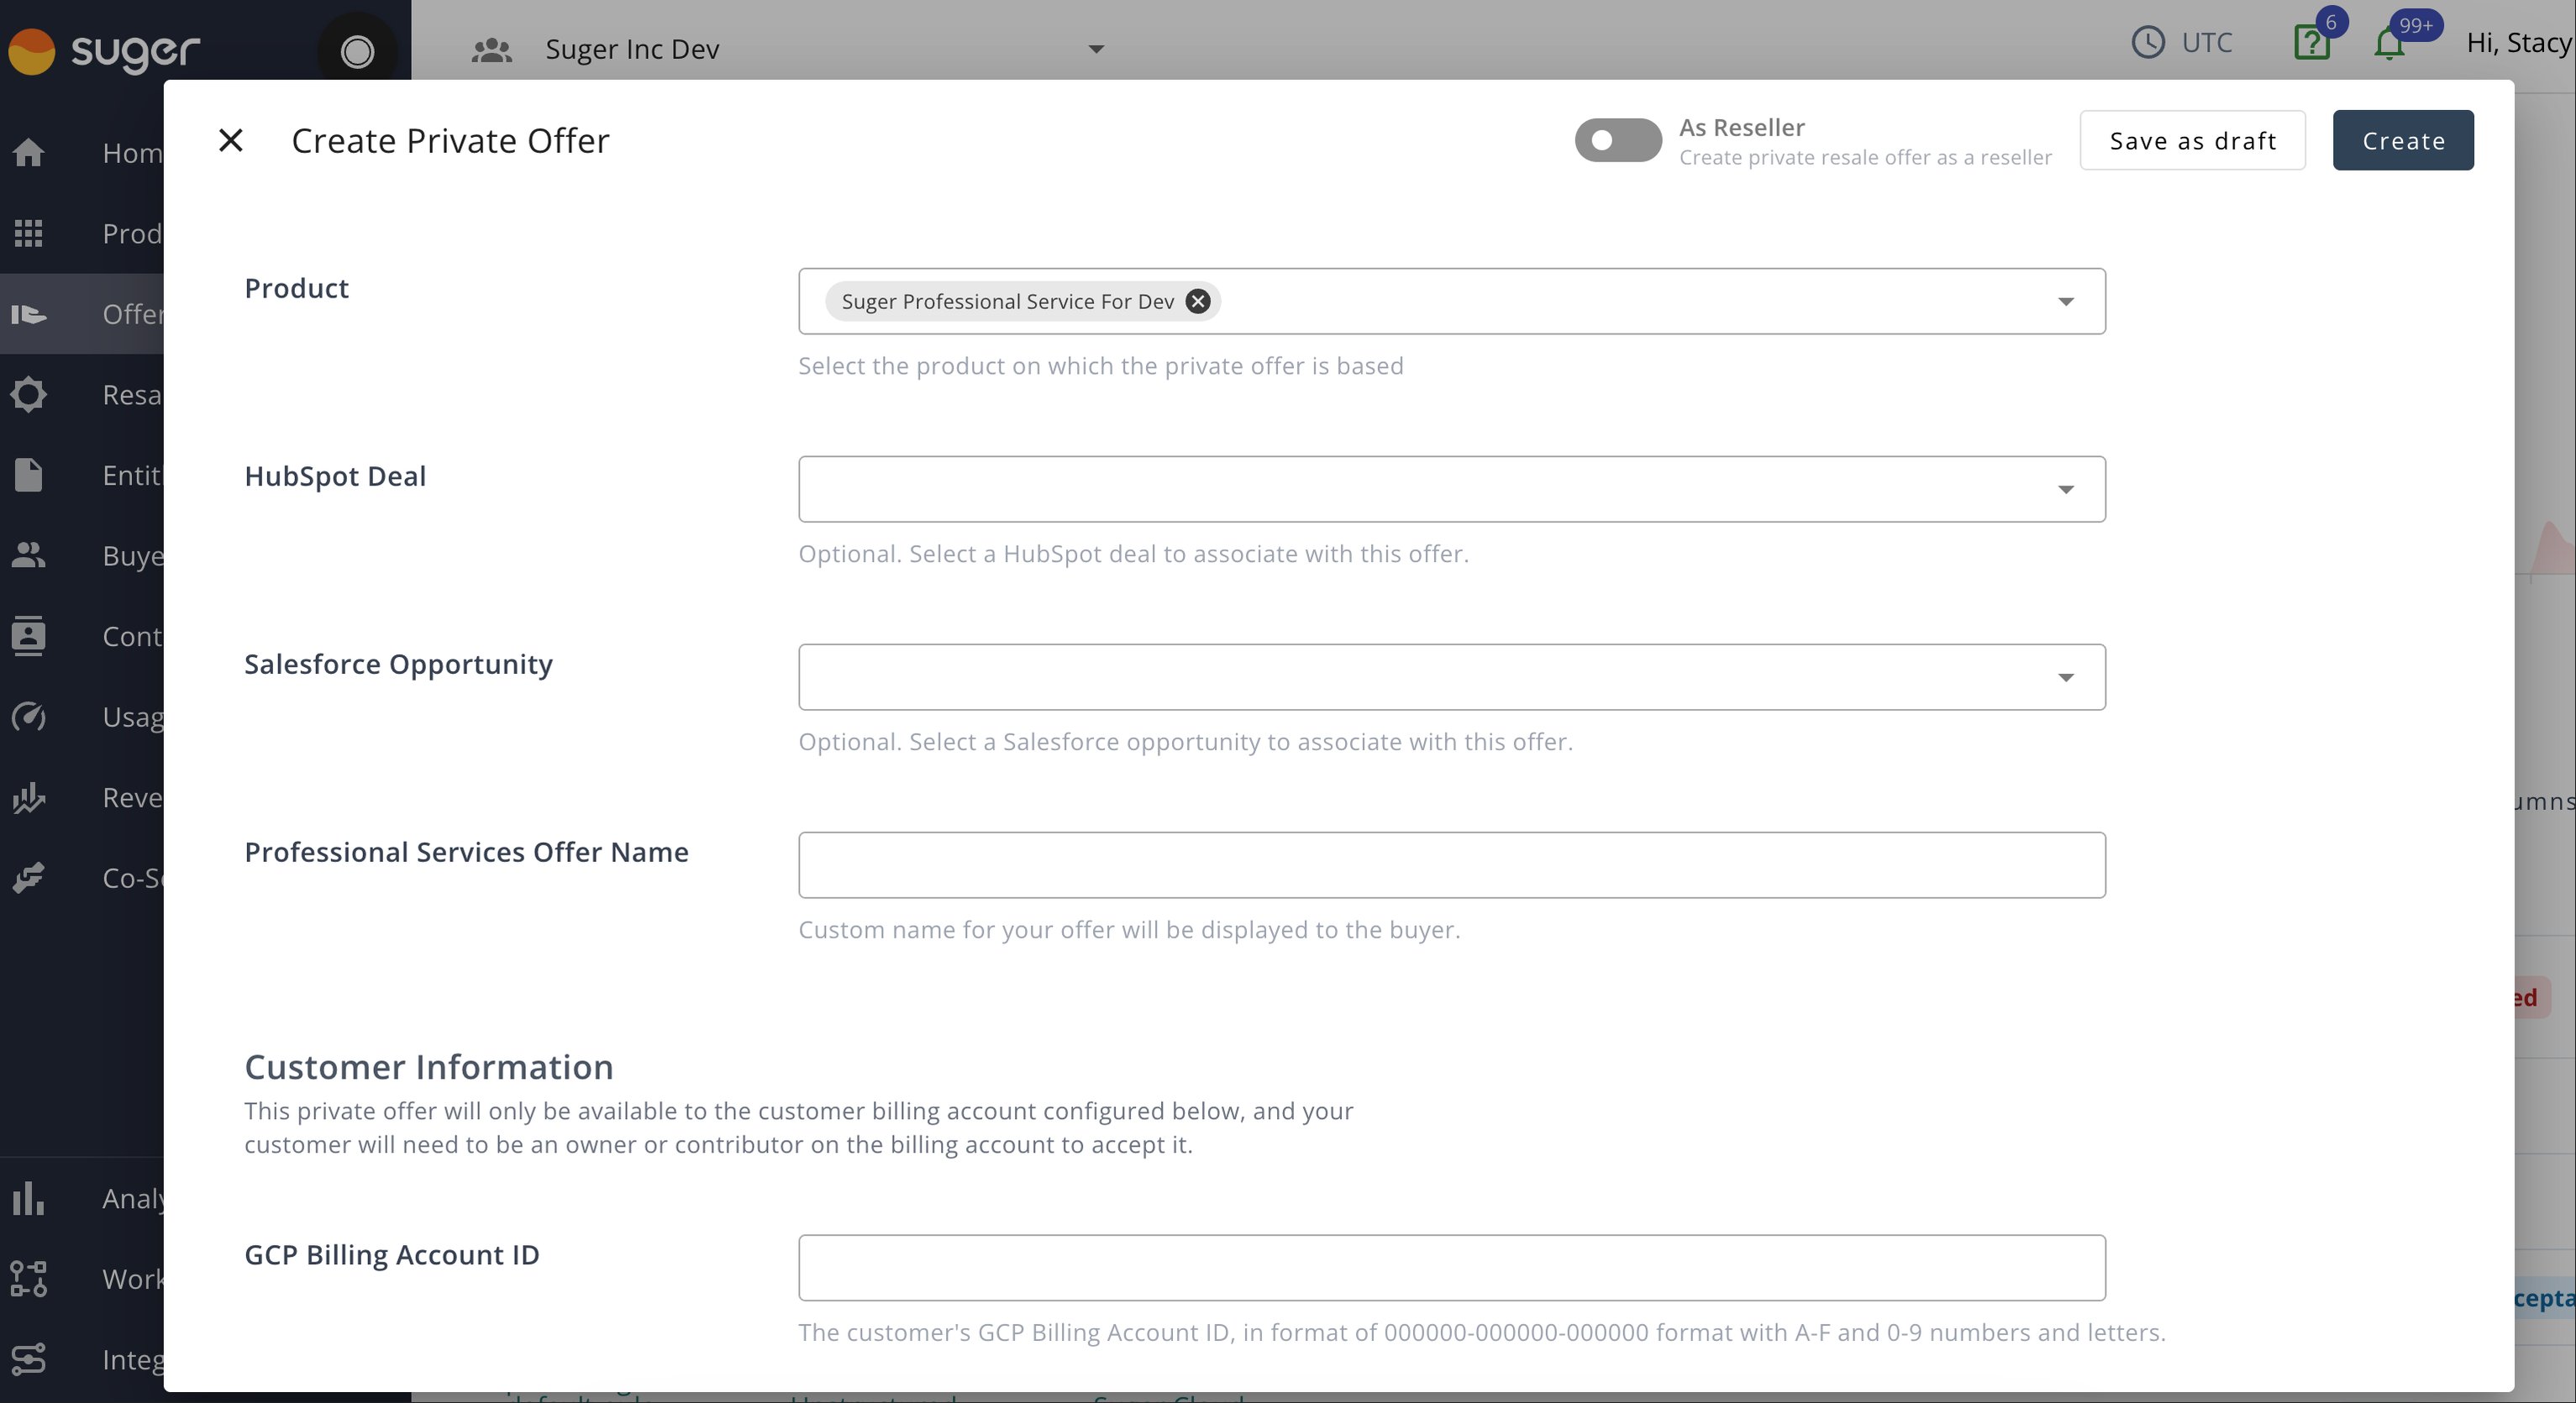Open Usage gauge icon in sidebar
The width and height of the screenshot is (2576, 1403).
click(x=28, y=716)
